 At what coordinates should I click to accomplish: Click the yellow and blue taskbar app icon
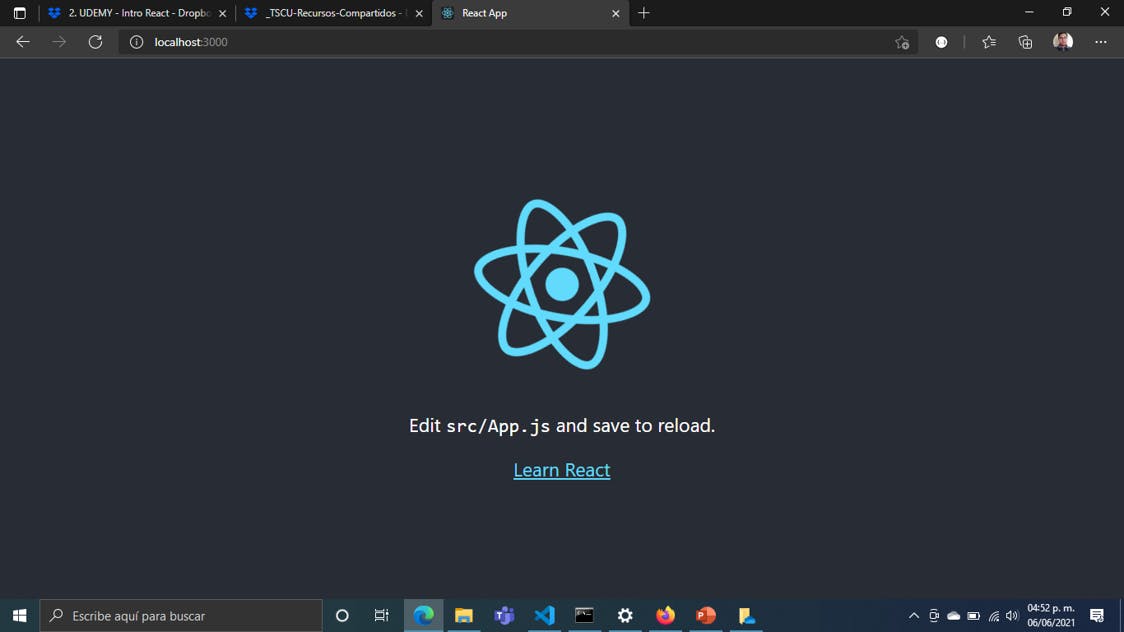[746, 616]
